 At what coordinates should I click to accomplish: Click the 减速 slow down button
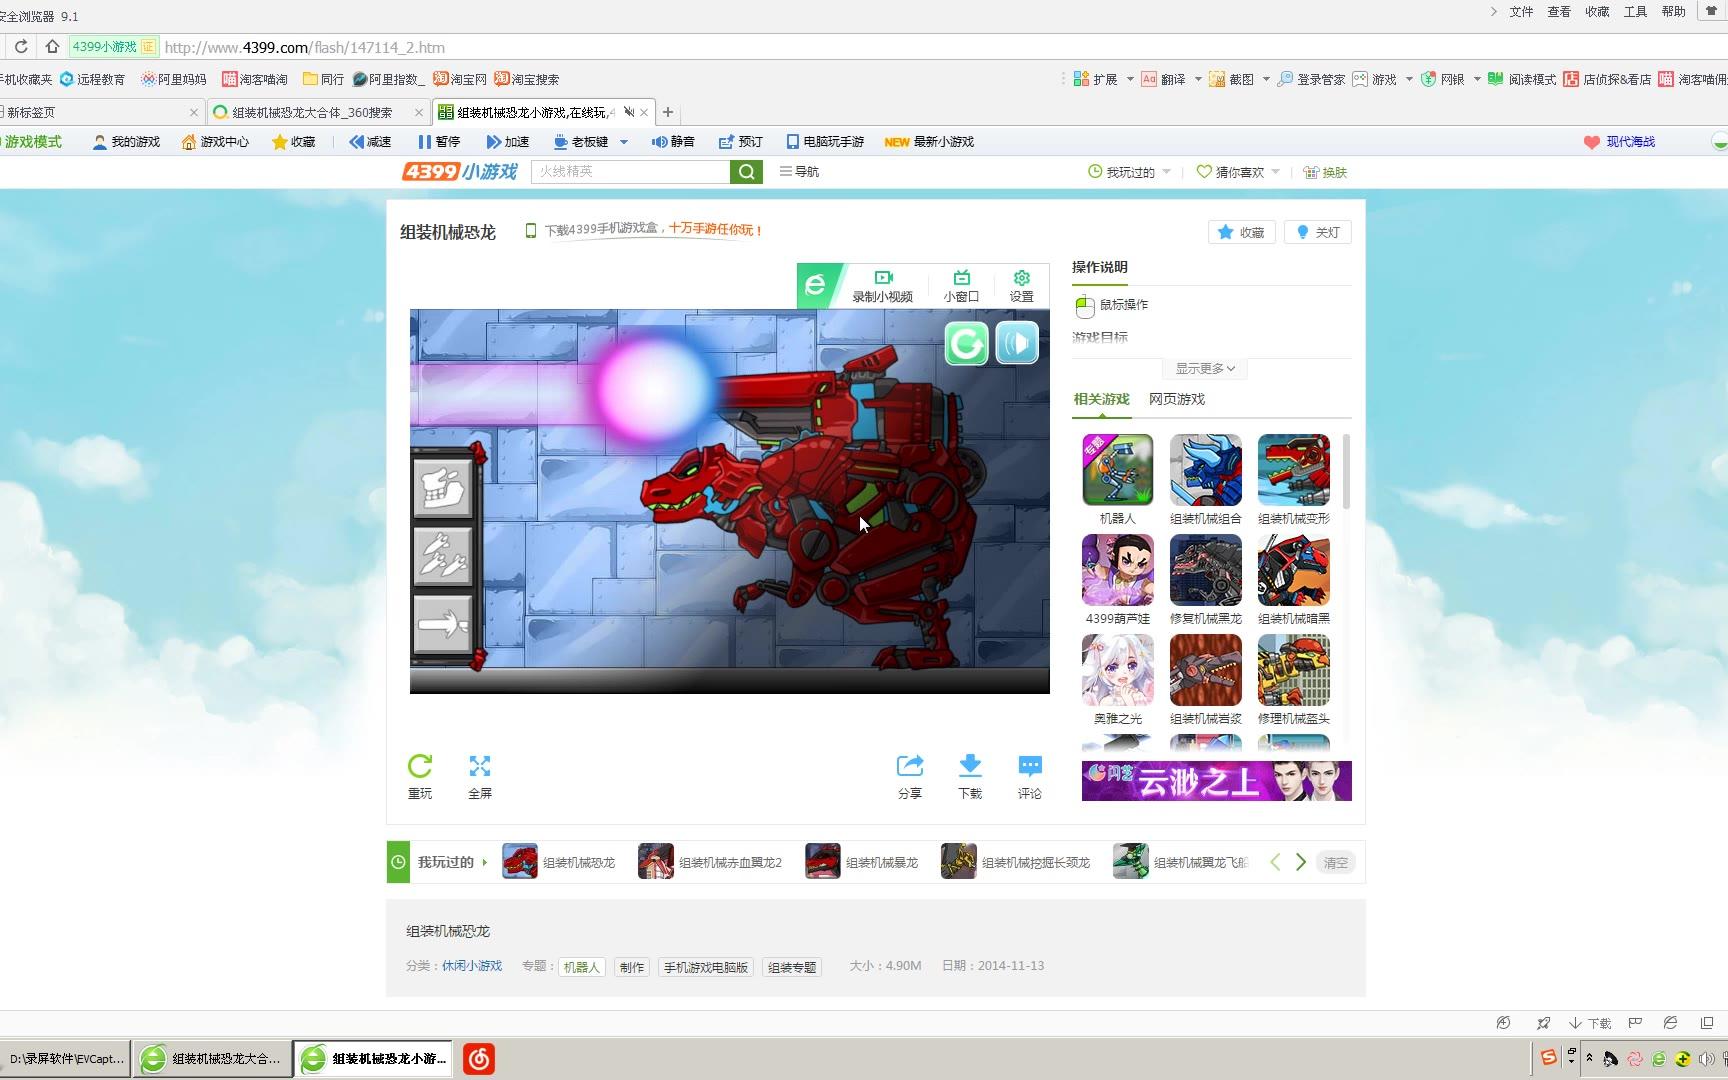click(370, 142)
